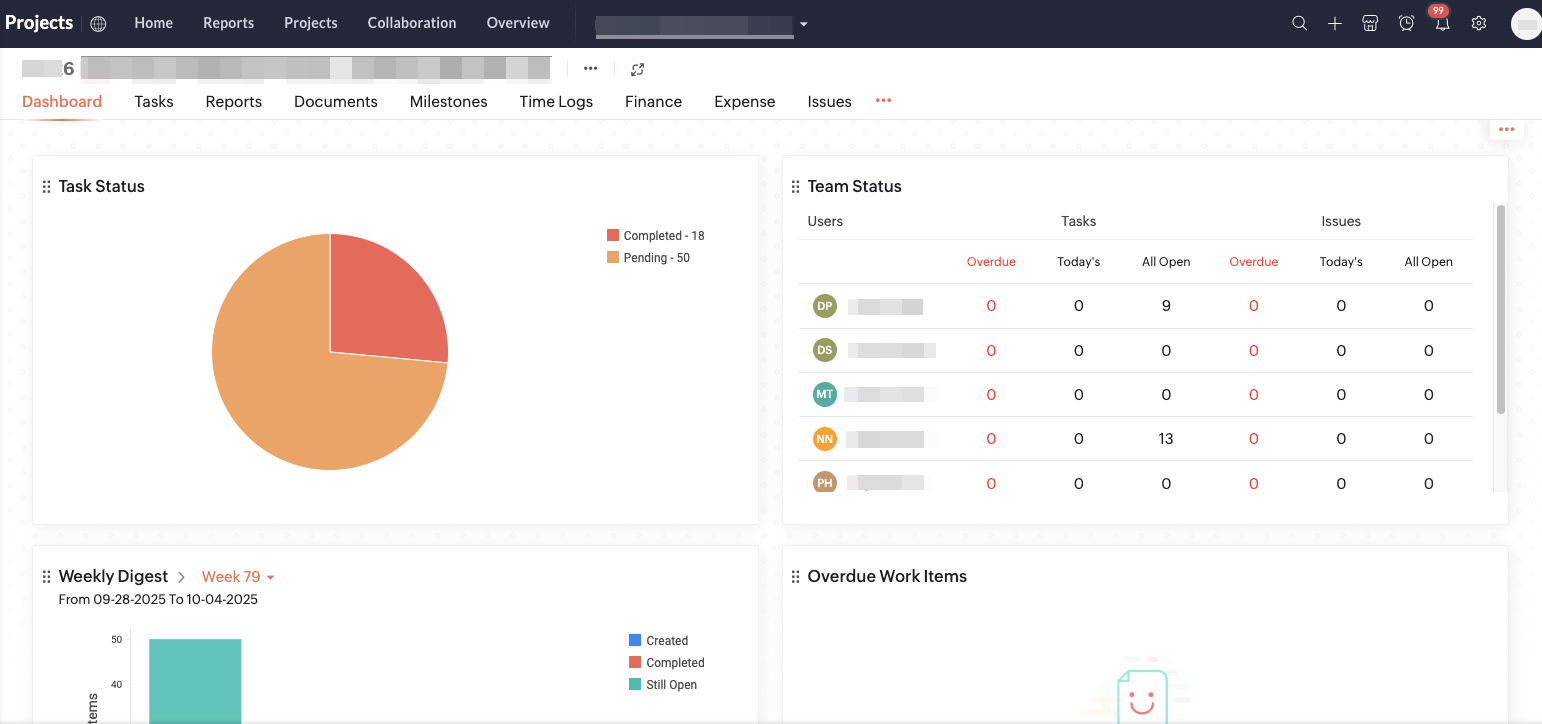Click the plus icon to add new

[1335, 23]
